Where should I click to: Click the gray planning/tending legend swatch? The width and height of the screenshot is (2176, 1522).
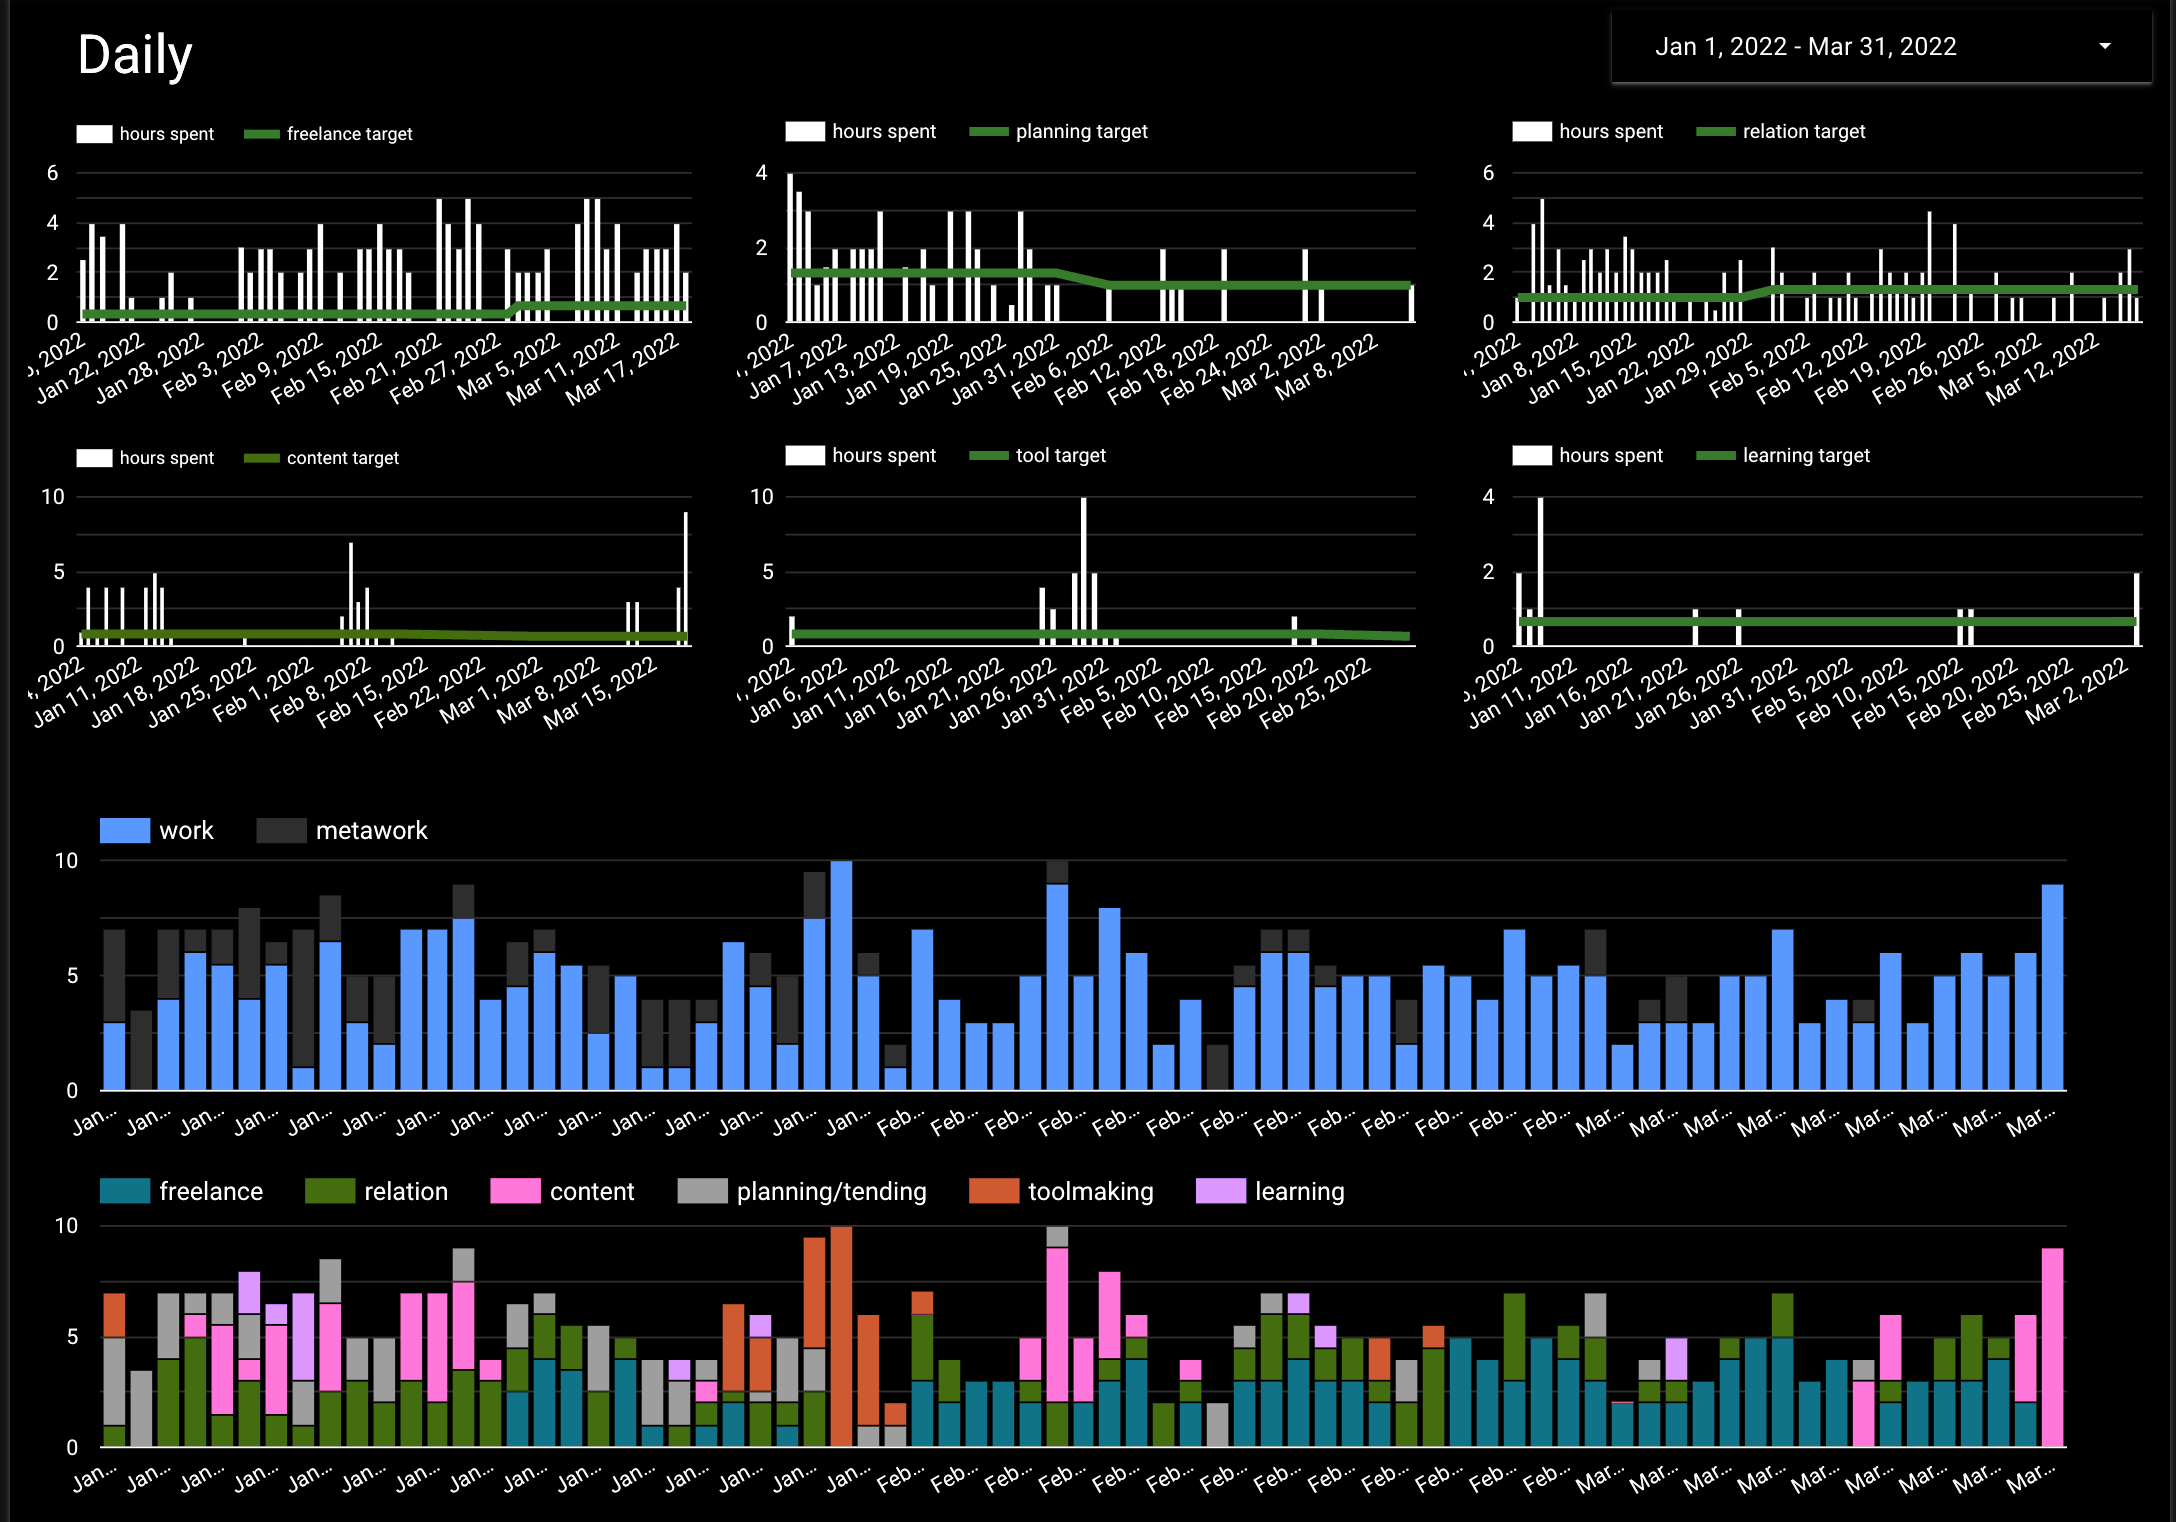tap(702, 1191)
